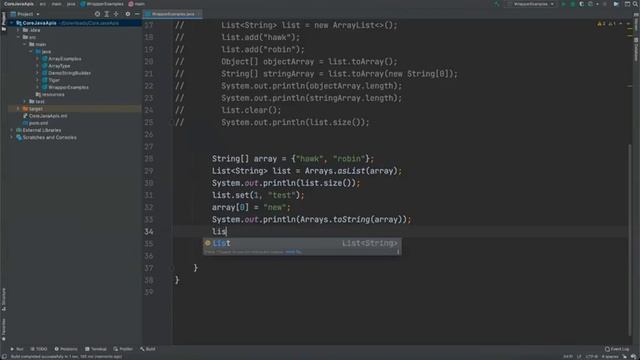Click the warnings indicator in editor corner
This screenshot has height=360, width=640.
click(606, 24)
